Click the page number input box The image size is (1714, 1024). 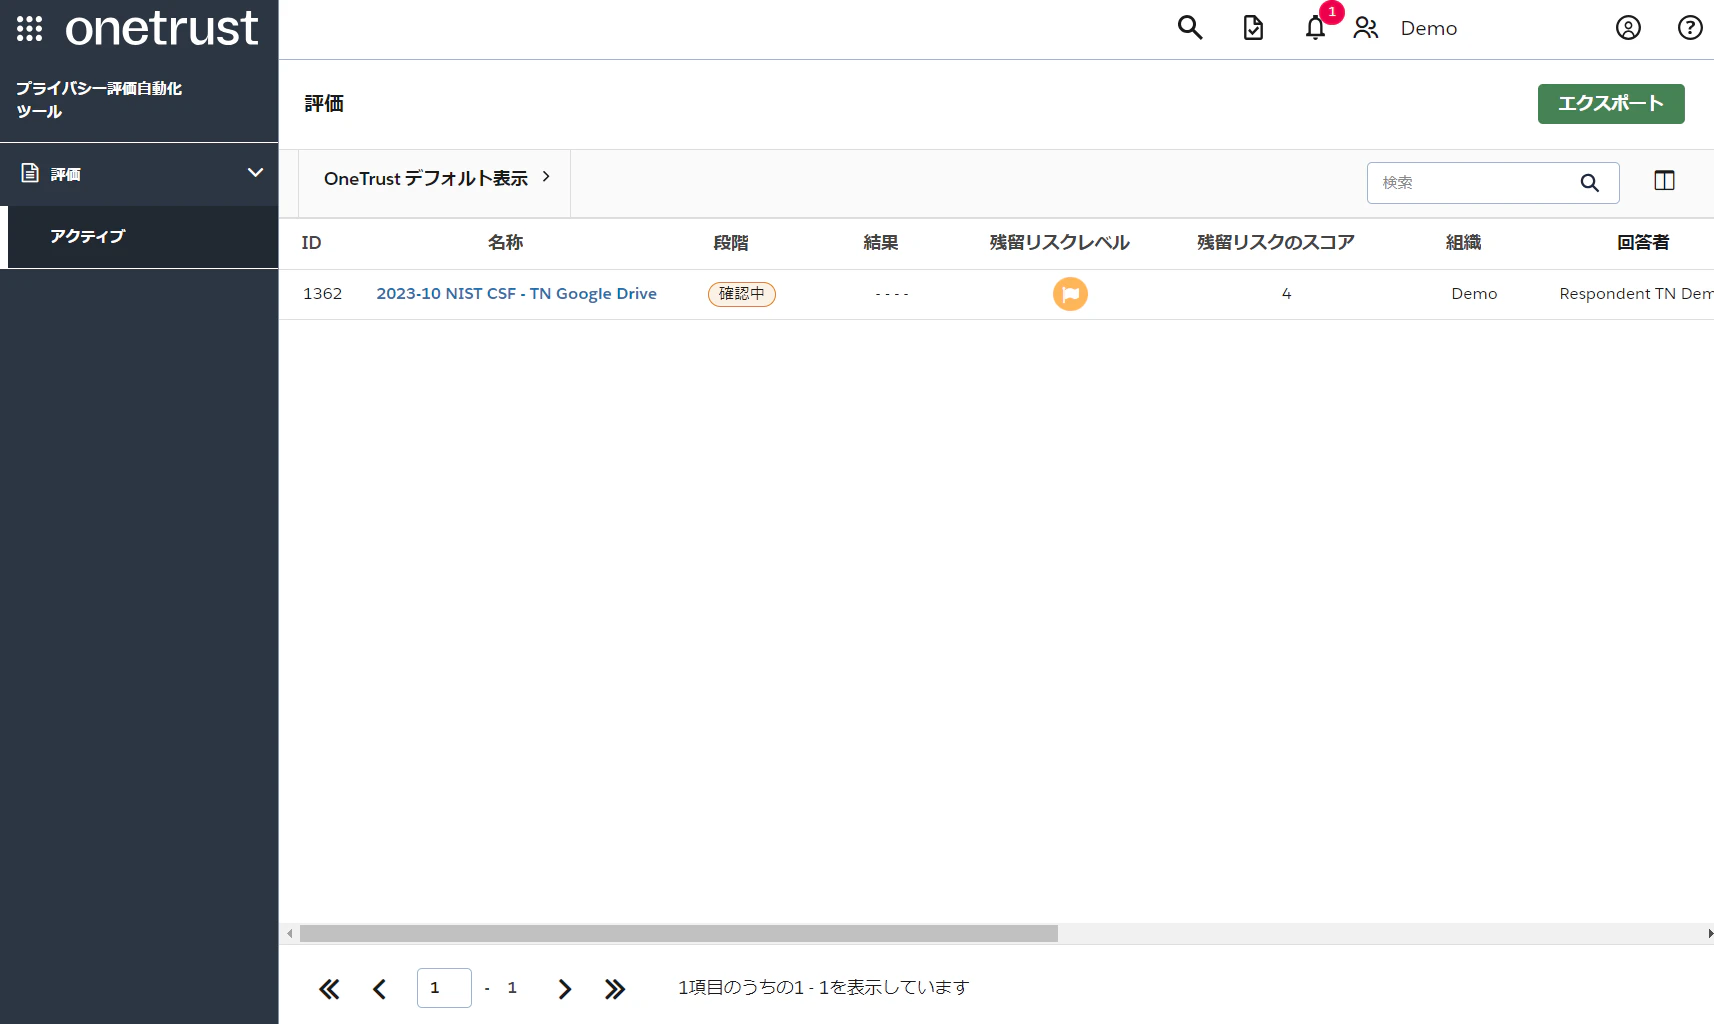click(x=444, y=988)
